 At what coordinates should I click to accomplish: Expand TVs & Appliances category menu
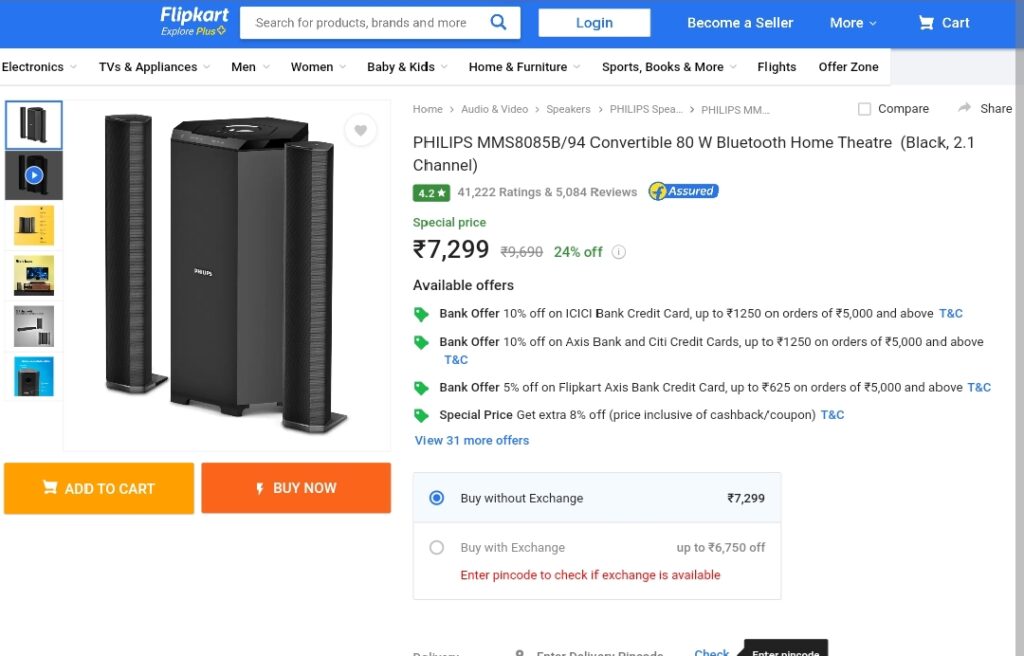point(155,67)
